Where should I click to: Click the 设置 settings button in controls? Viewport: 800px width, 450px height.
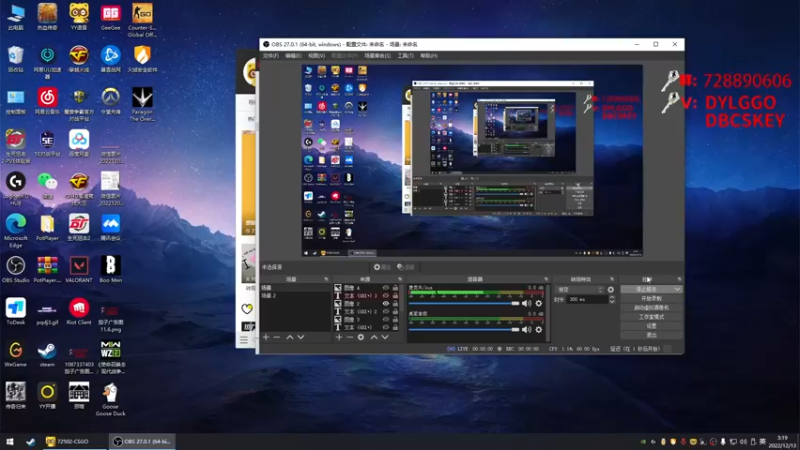pos(652,326)
